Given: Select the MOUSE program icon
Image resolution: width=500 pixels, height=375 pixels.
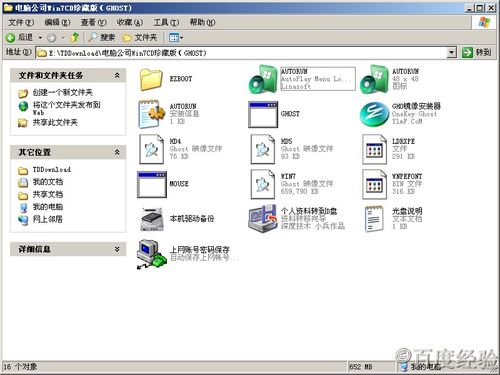Looking at the screenshot, I should 152,184.
